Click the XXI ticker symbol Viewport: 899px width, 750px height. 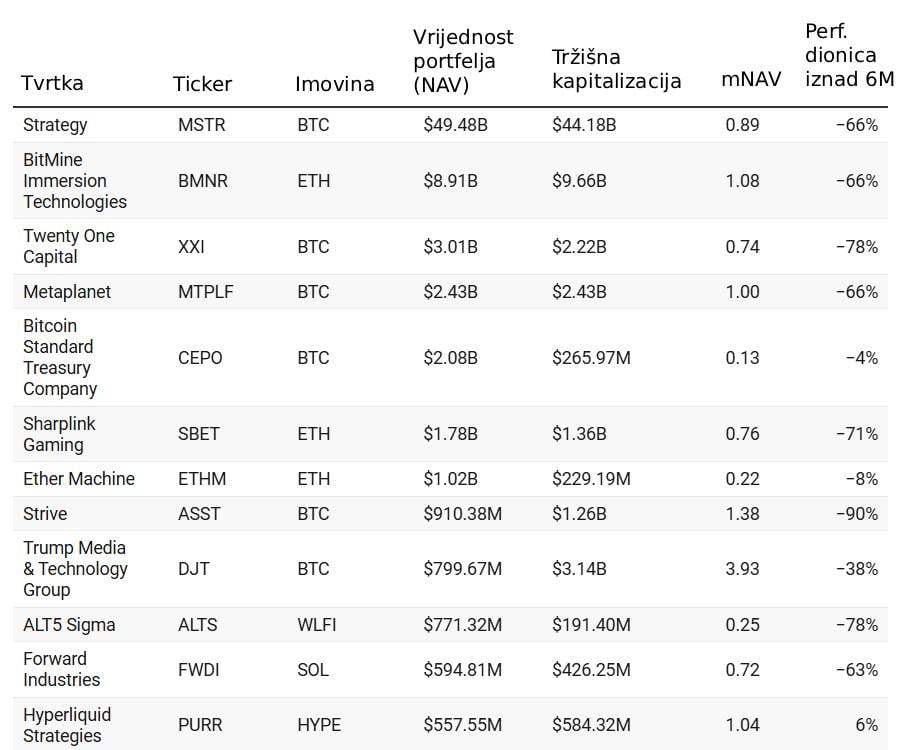pyautogui.click(x=191, y=247)
